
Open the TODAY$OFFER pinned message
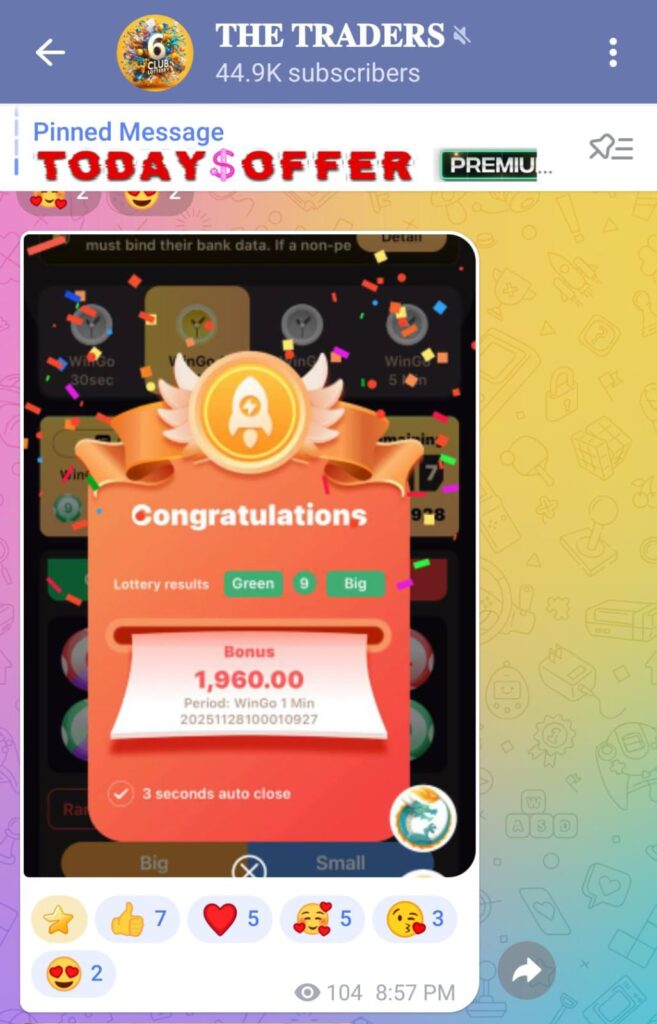(x=294, y=165)
